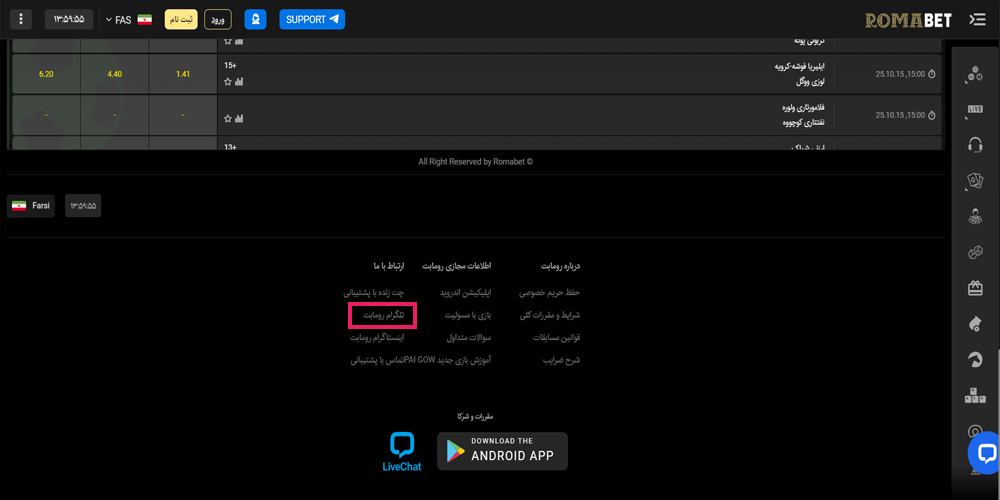
Task: Open the playing cards sidebar icon
Action: click(974, 181)
